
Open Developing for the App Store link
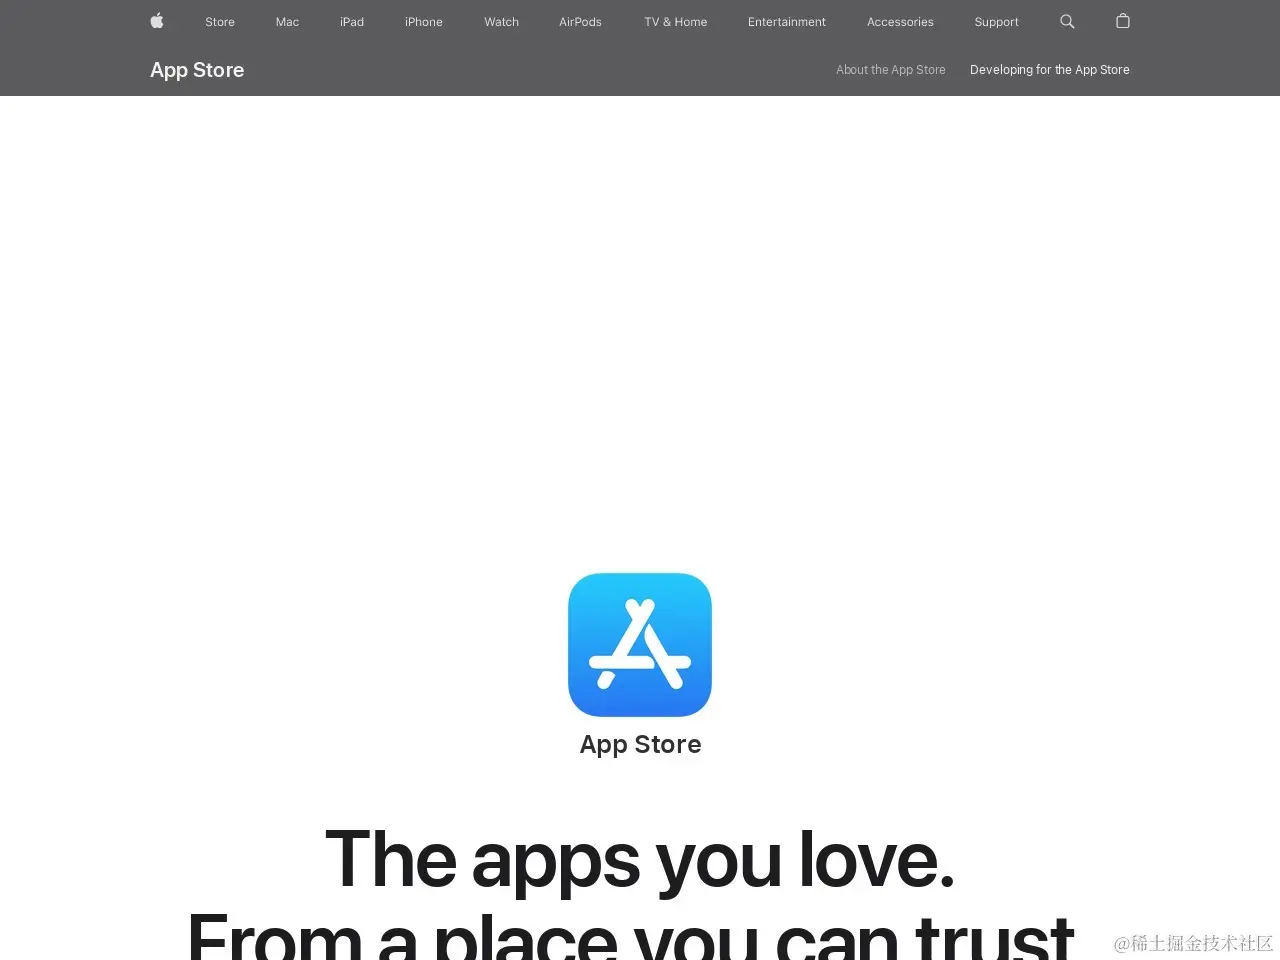pyautogui.click(x=1050, y=70)
